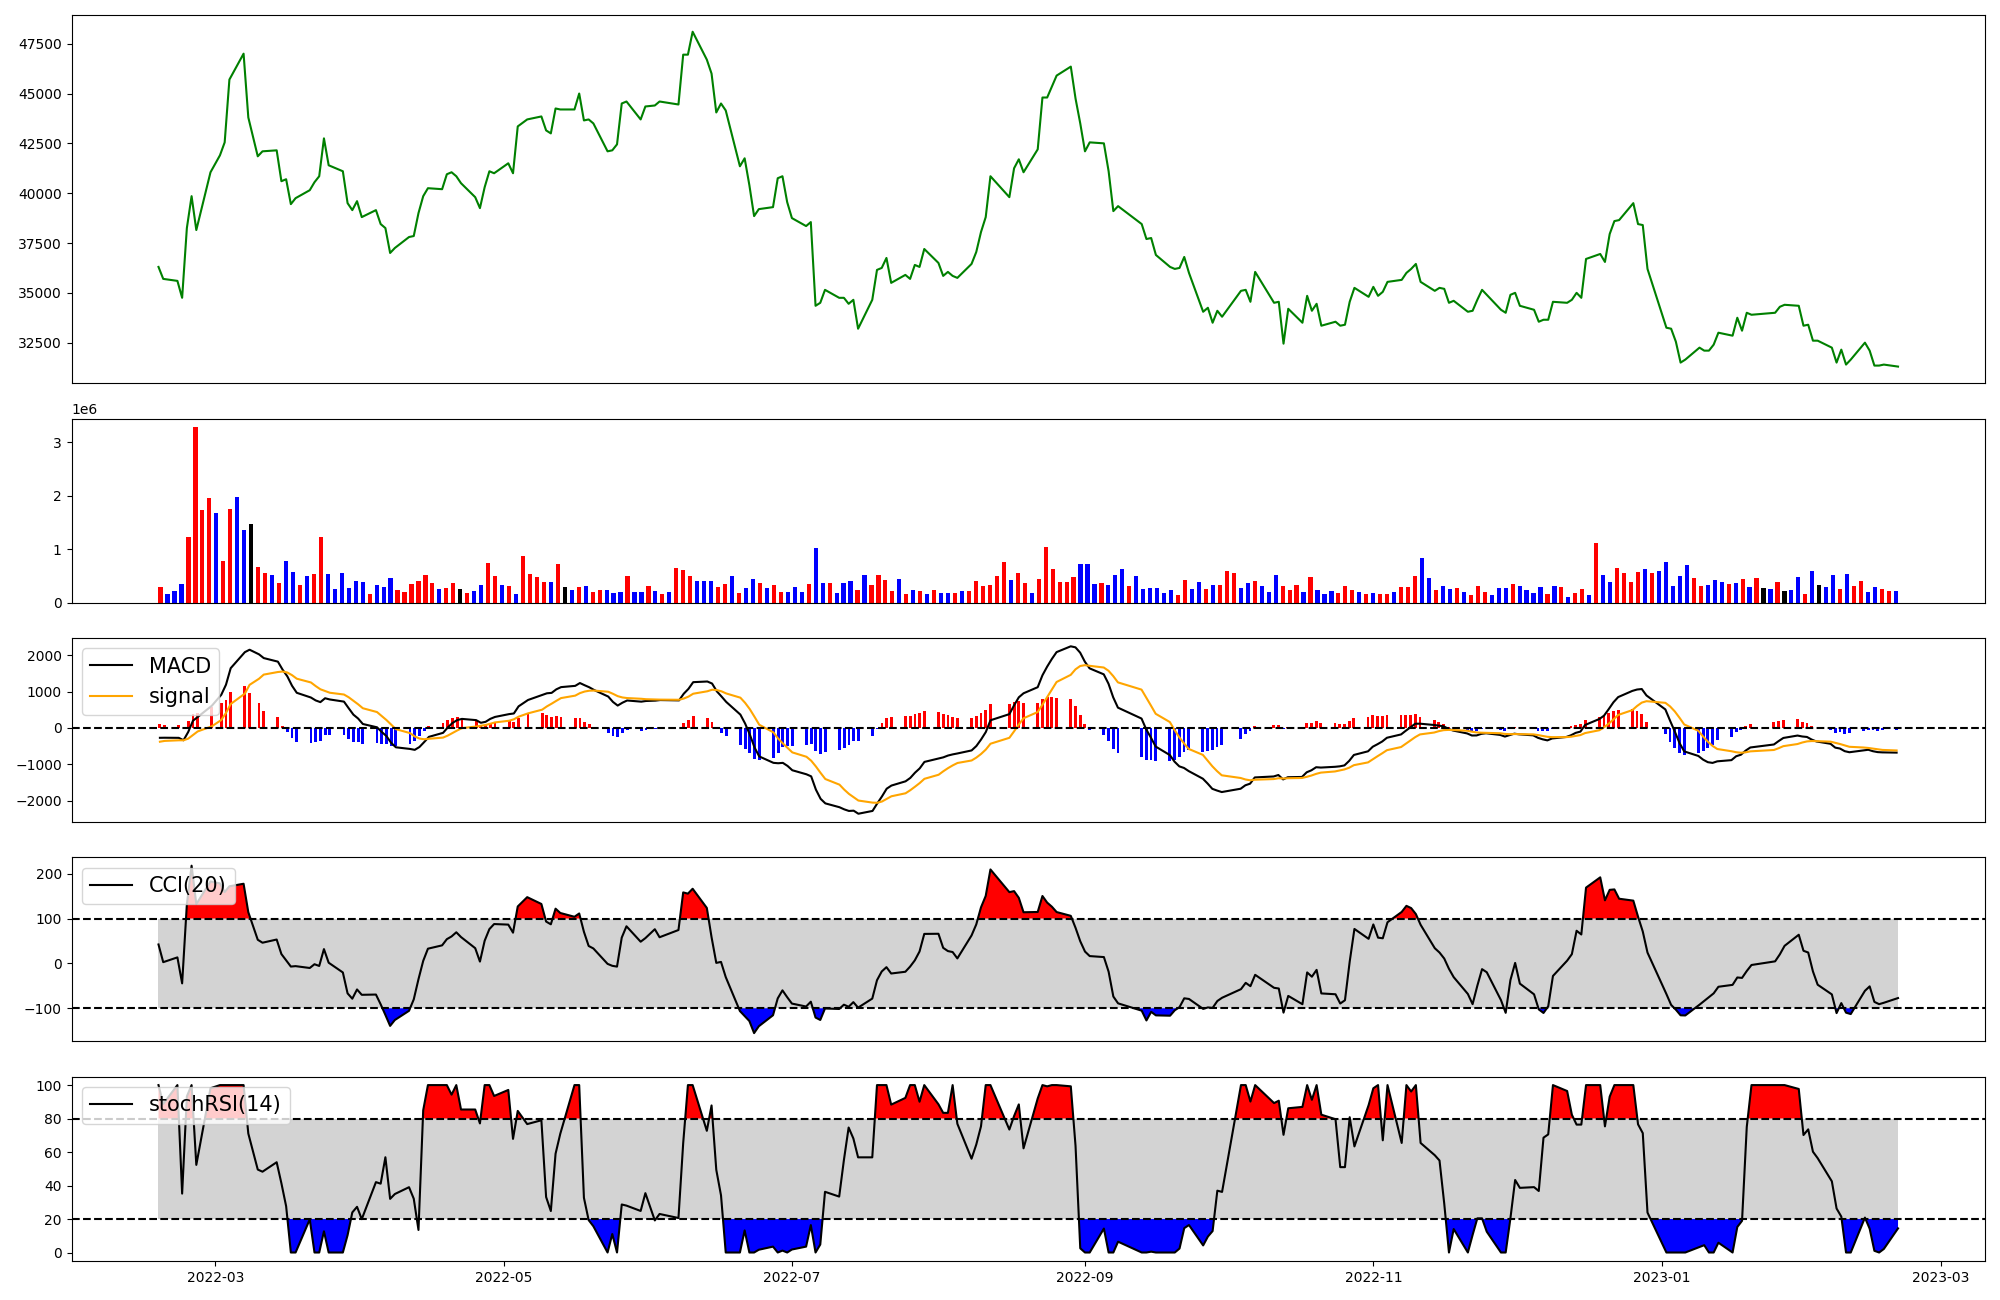Click the tallest red volume bar

[x=195, y=515]
